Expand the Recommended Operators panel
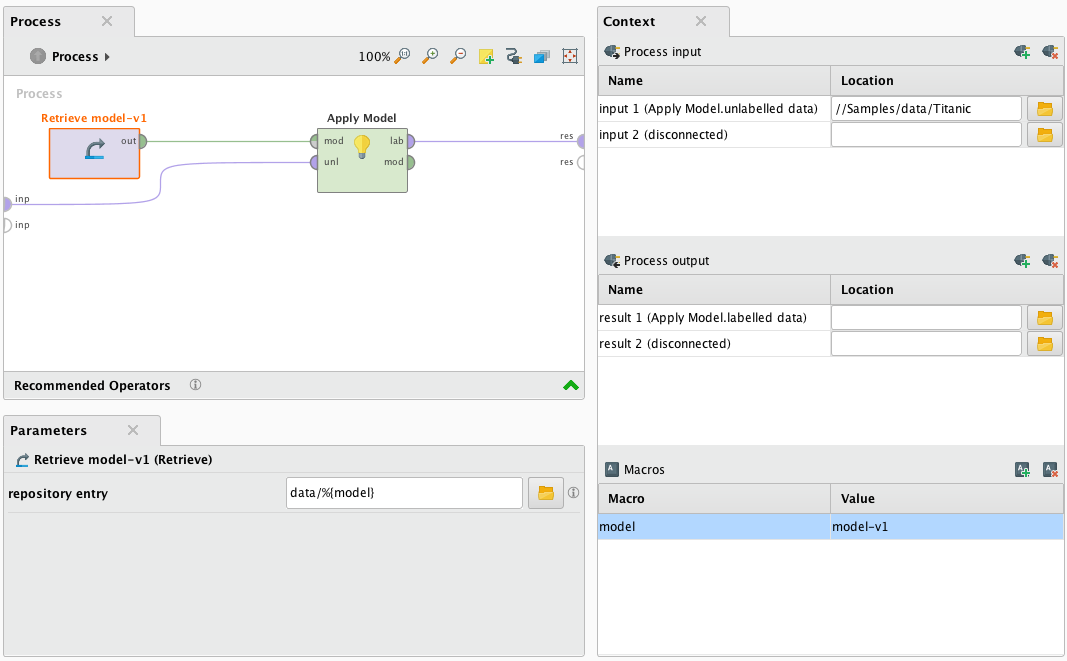Viewport: 1067px width, 661px height. pos(570,385)
